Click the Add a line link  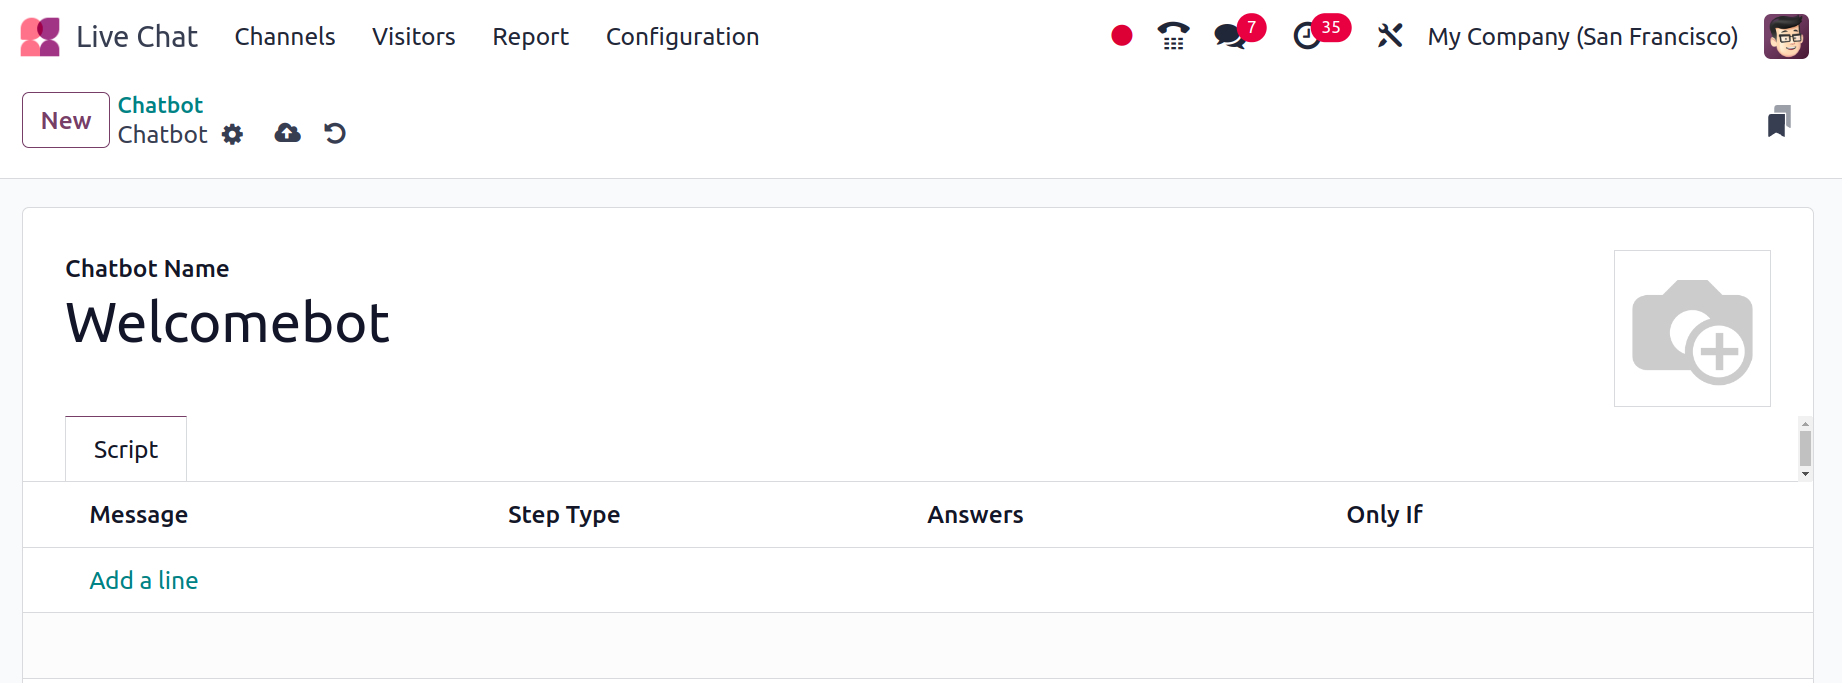(x=144, y=580)
